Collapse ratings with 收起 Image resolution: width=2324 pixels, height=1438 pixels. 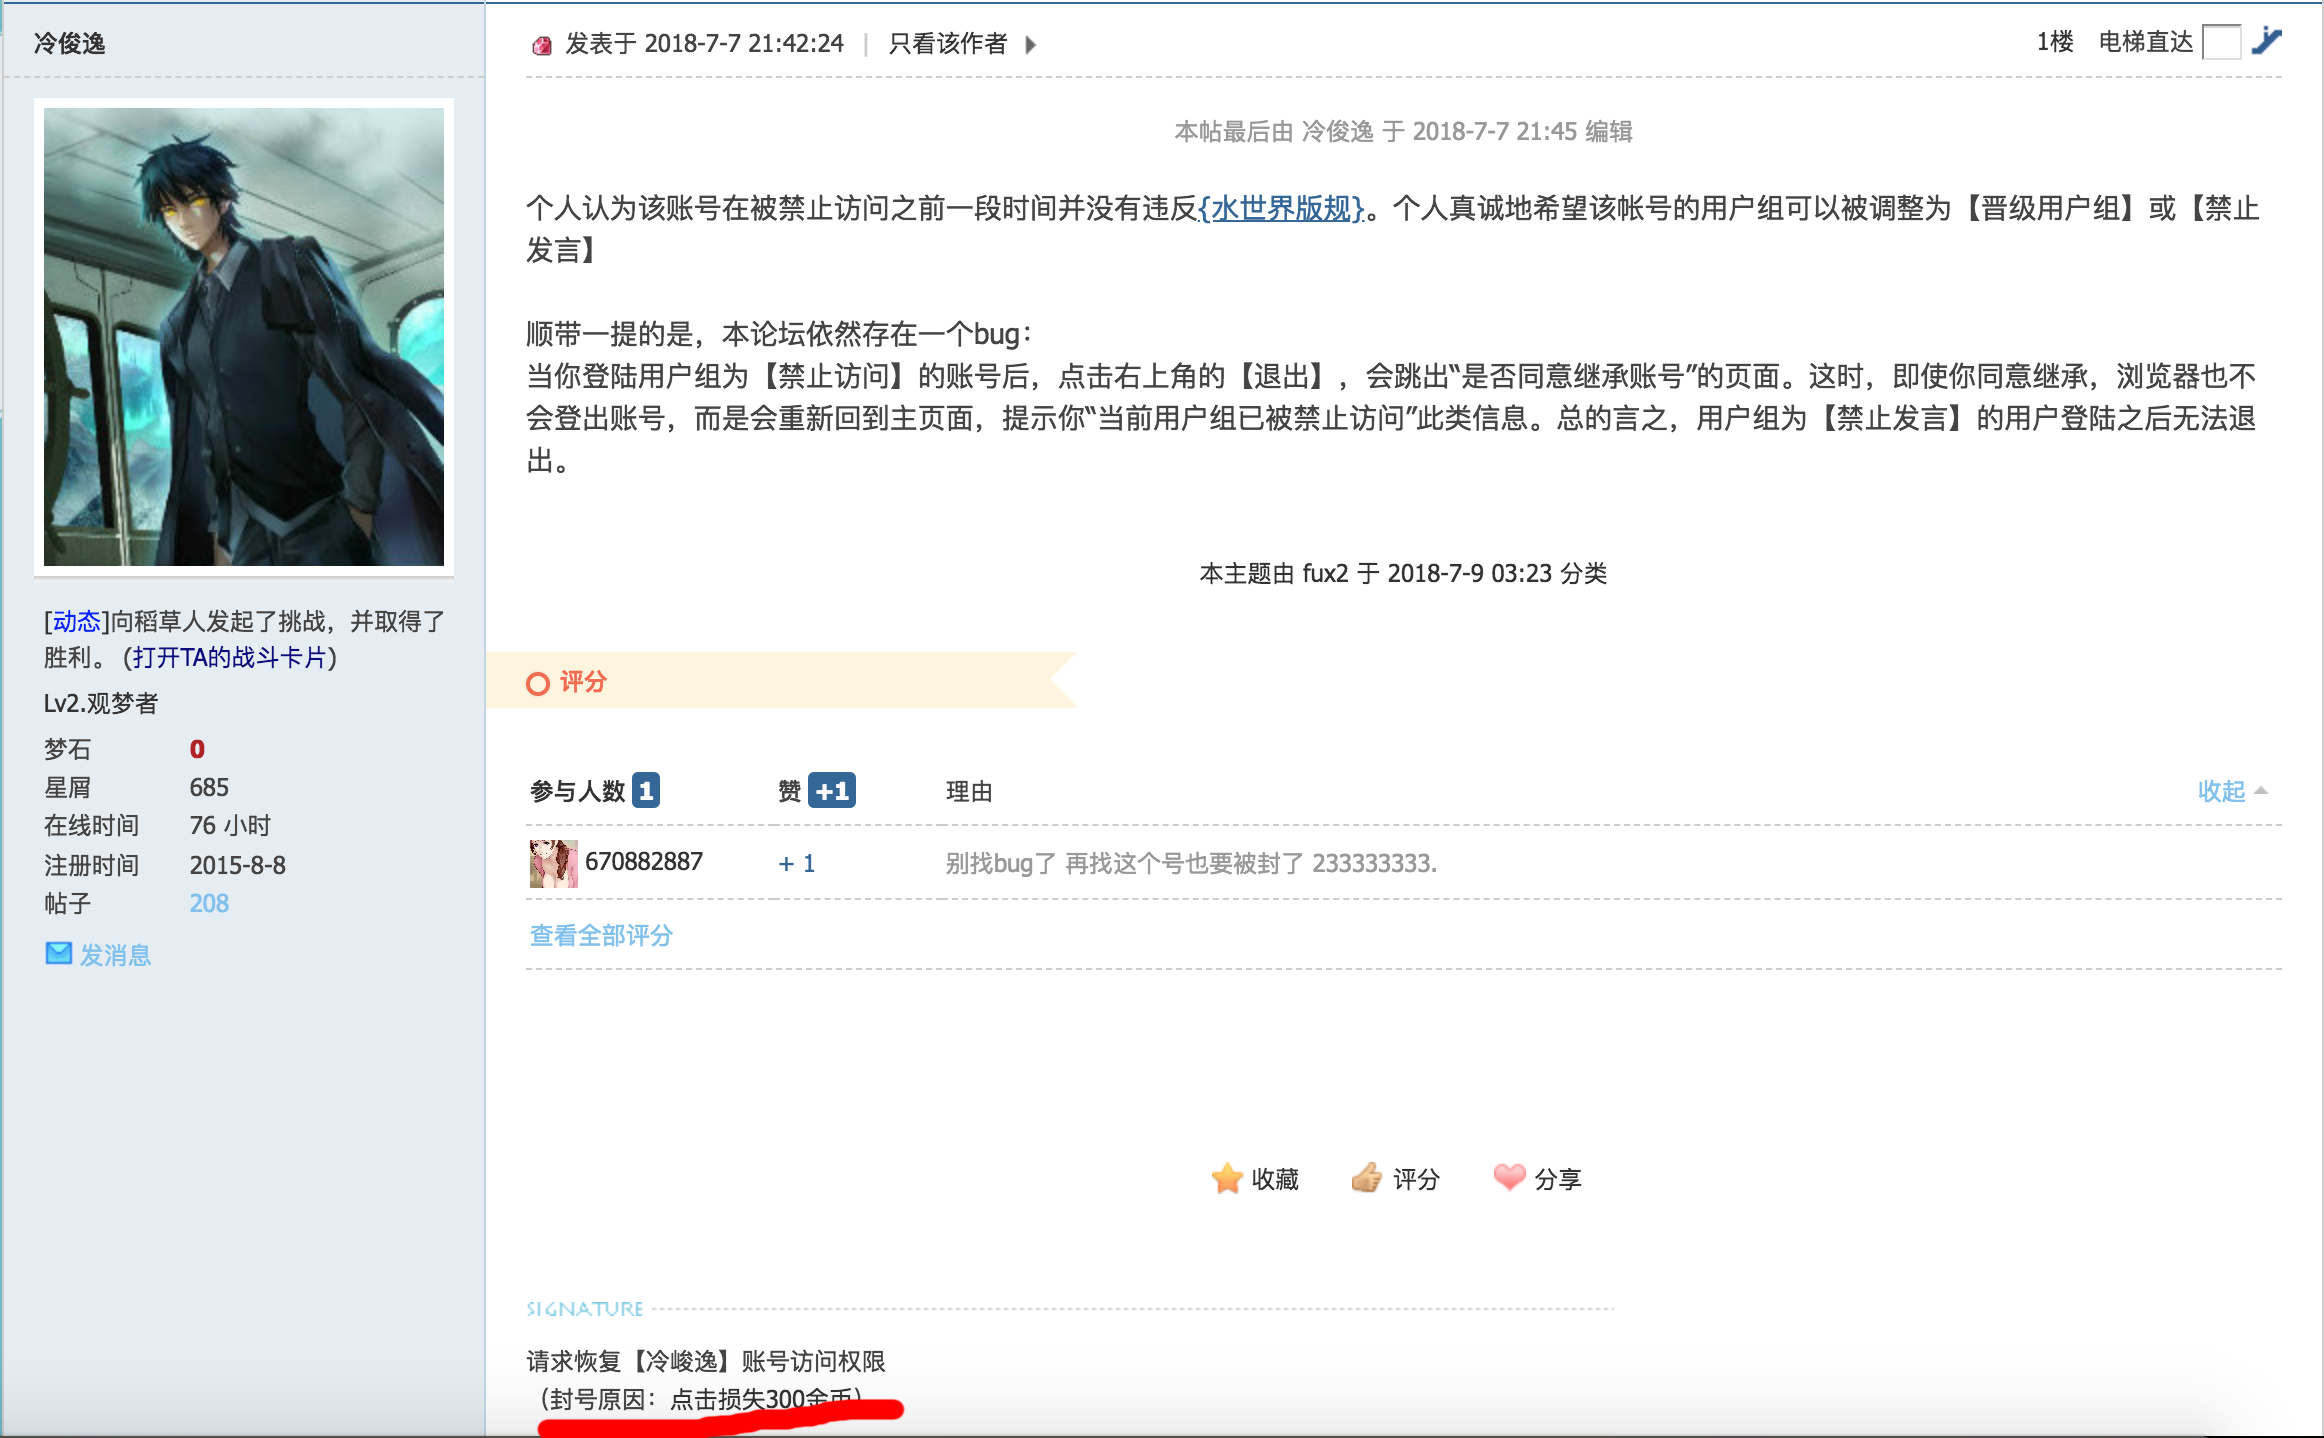click(2231, 791)
